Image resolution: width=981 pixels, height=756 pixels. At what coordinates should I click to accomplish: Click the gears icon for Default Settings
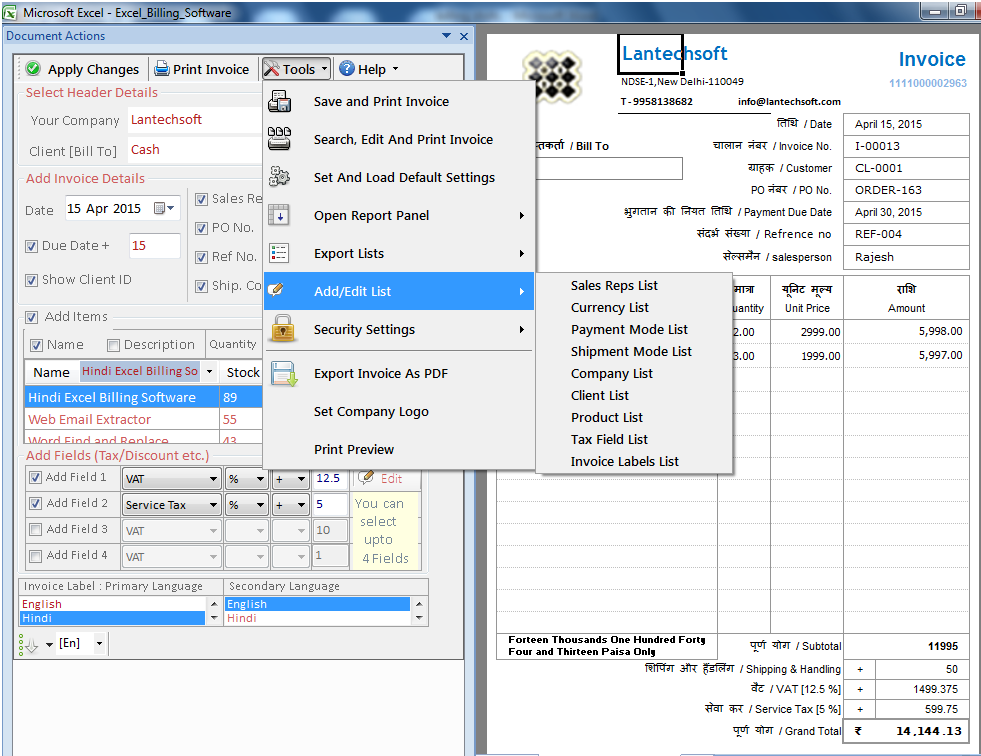click(279, 177)
